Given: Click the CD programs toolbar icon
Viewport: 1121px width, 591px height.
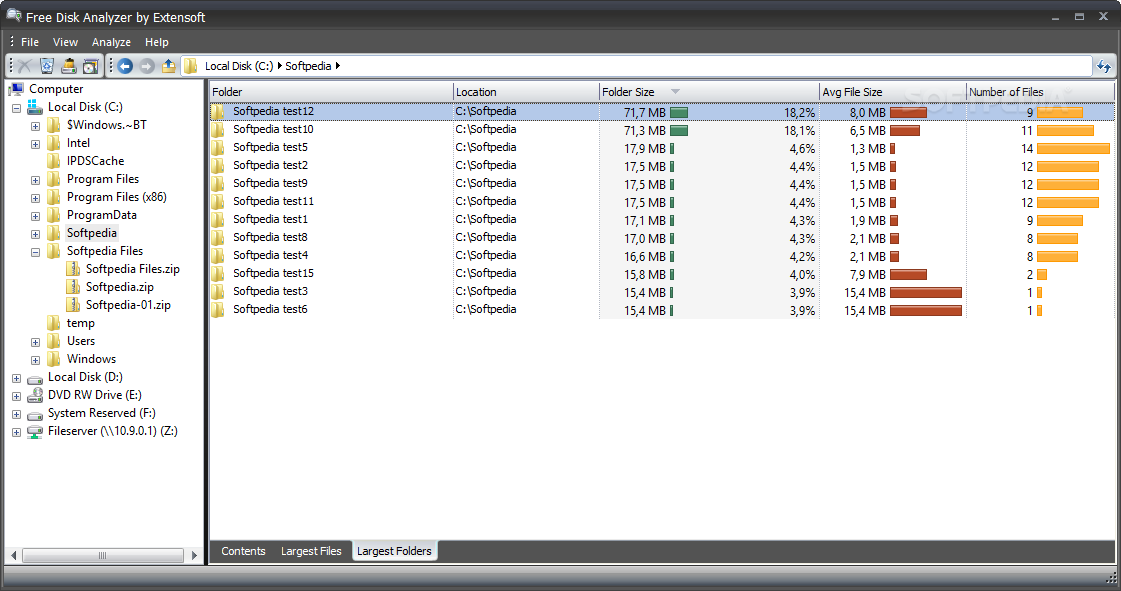Looking at the screenshot, I should [90, 66].
